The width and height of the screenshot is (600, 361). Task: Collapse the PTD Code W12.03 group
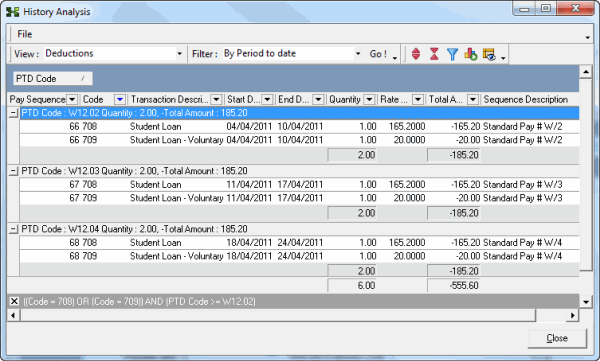(13, 171)
